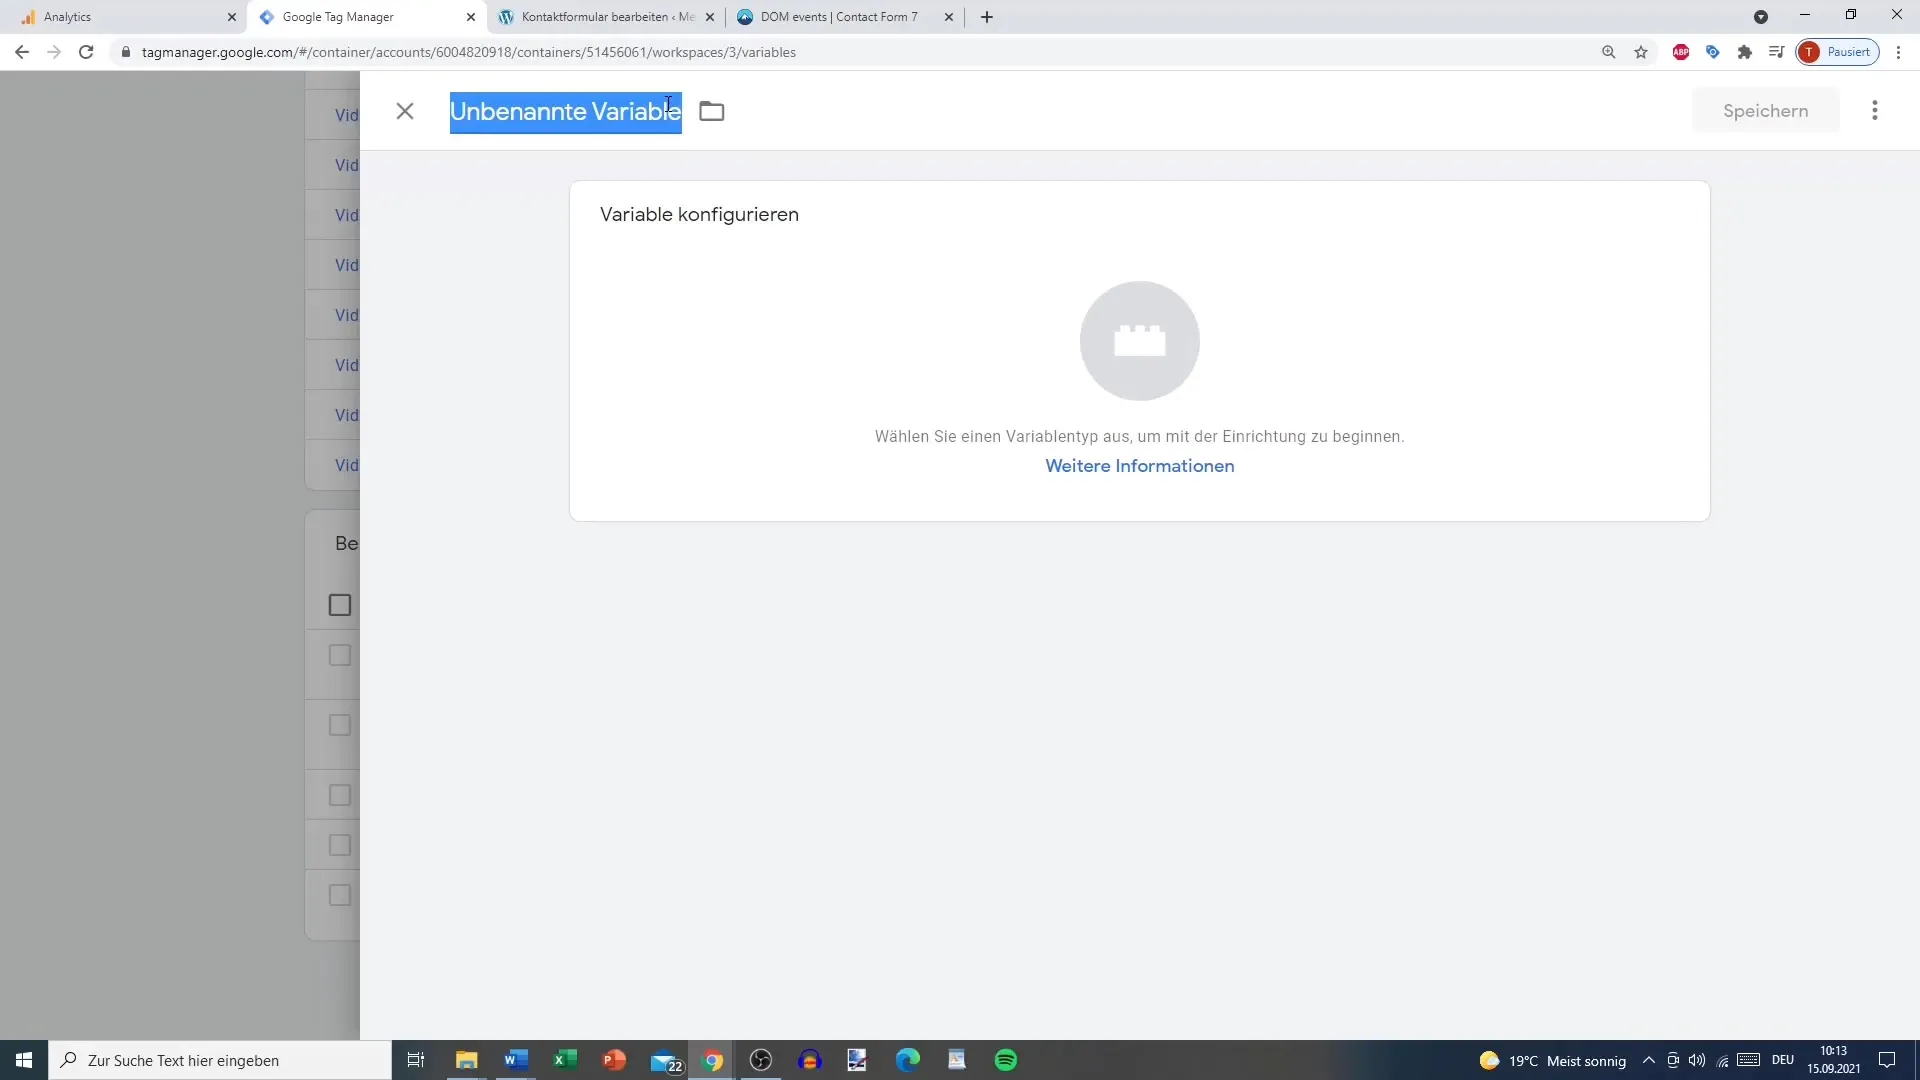
Task: Click the forward navigation arrow icon
Action: [53, 51]
